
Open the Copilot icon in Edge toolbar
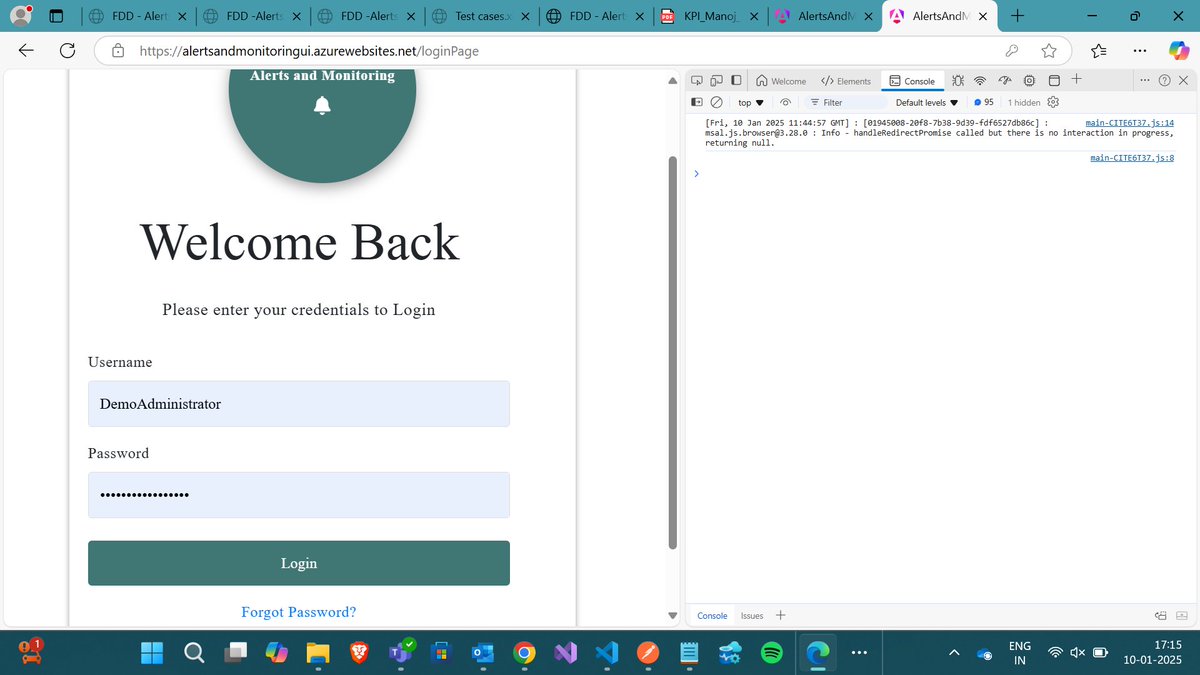[x=1178, y=51]
